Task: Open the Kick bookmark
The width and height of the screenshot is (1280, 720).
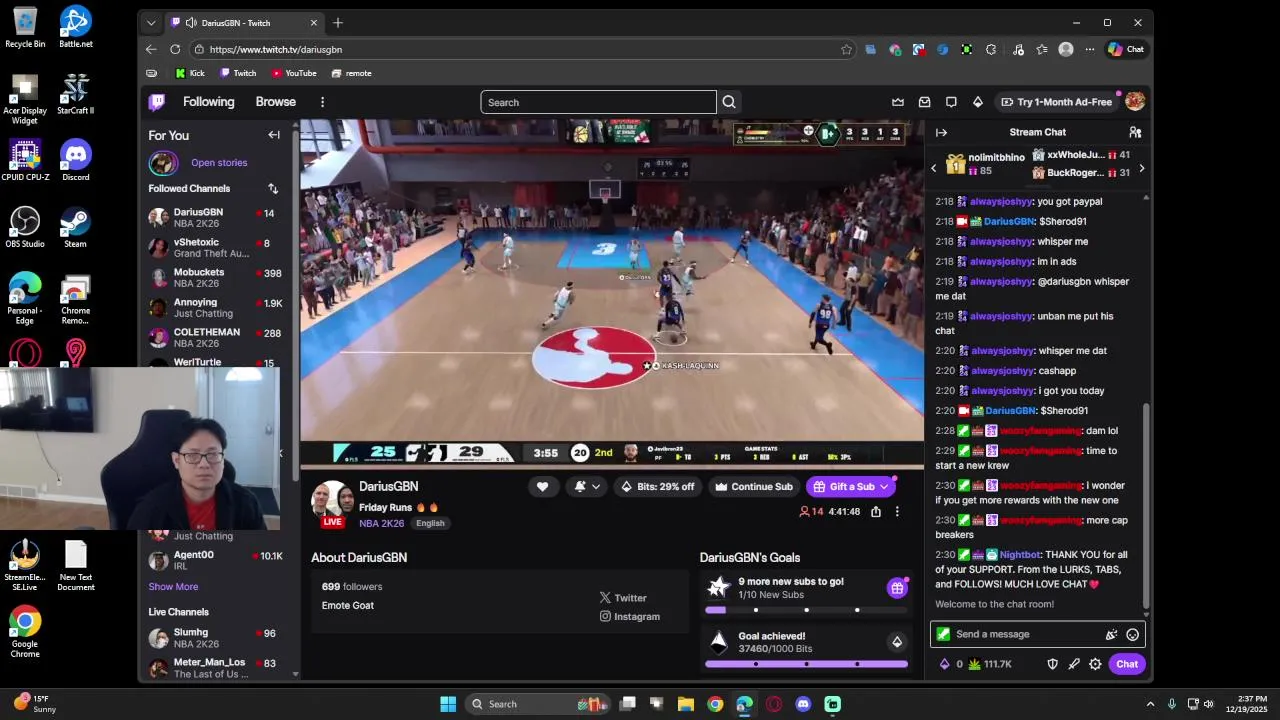Action: (190, 73)
